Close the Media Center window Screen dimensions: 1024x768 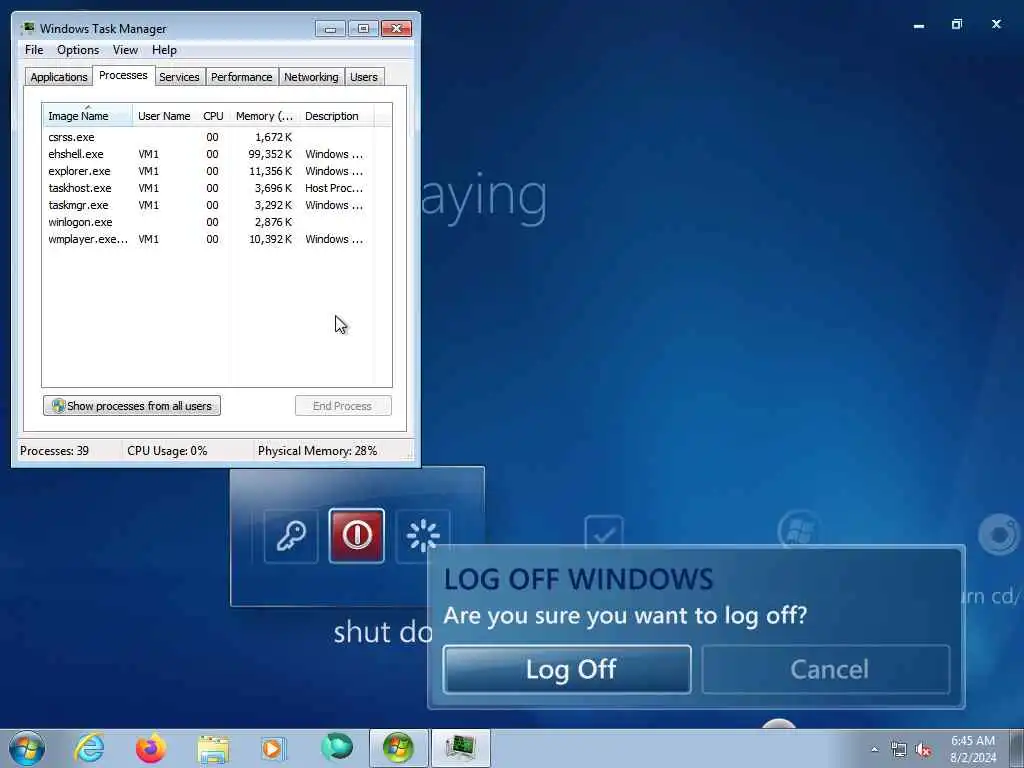tap(996, 24)
